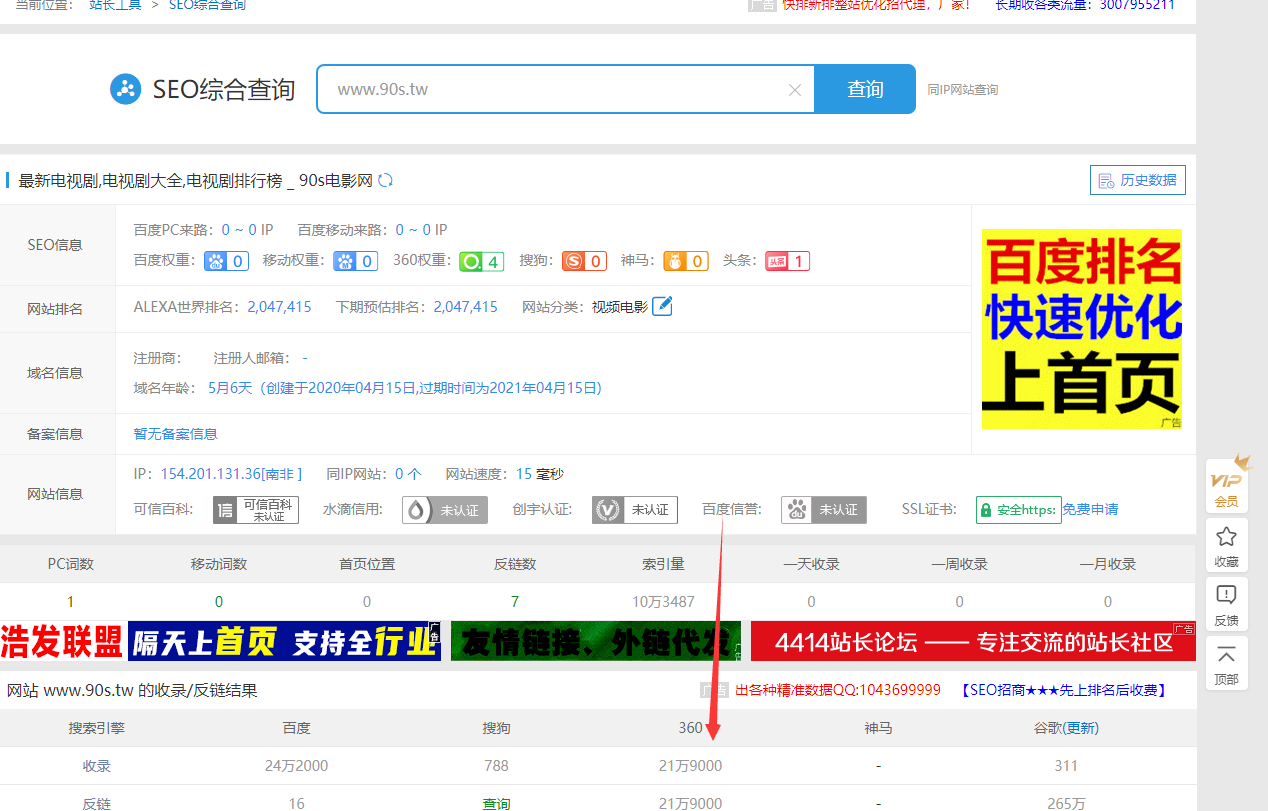This screenshot has width=1268, height=811.
Task: Click the 首页位置 column header
Action: coord(367,564)
